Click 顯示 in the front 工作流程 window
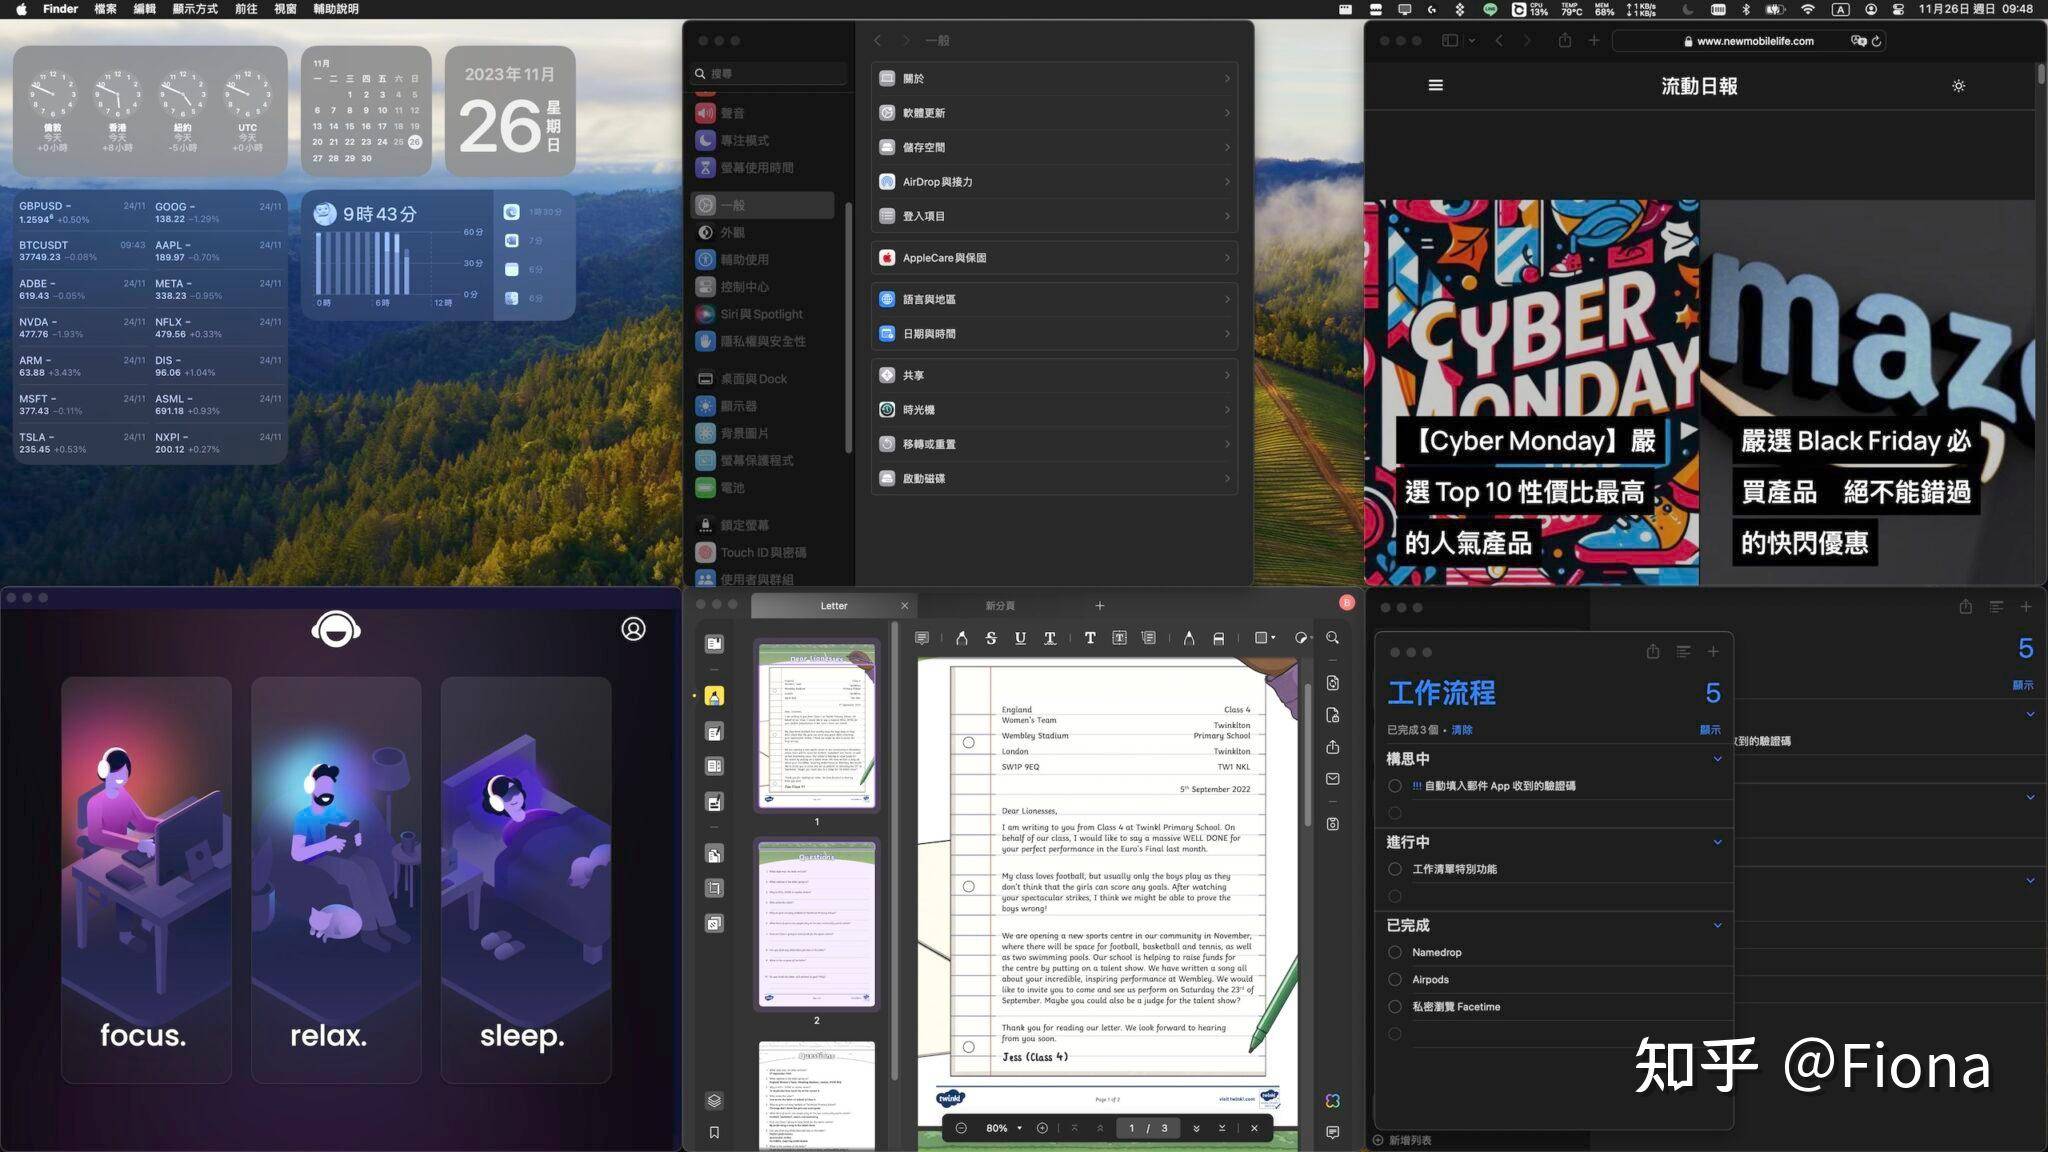Screen dimensions: 2048x1152 click(1710, 730)
